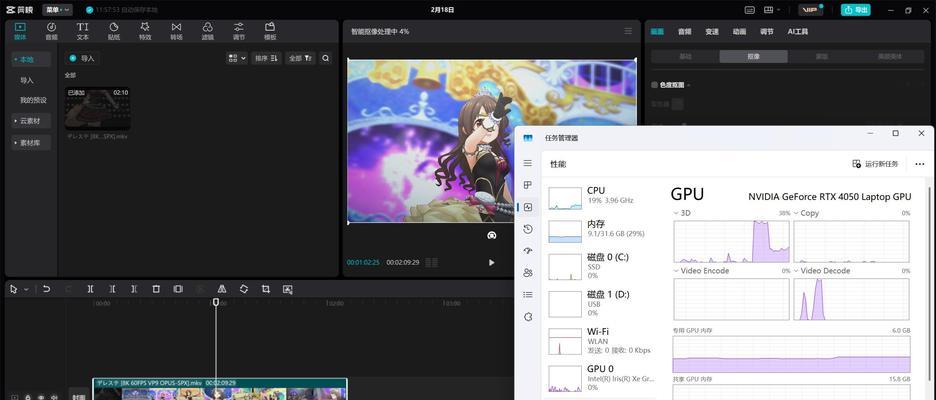Click the split clip tool in timeline toolbar

[90, 289]
